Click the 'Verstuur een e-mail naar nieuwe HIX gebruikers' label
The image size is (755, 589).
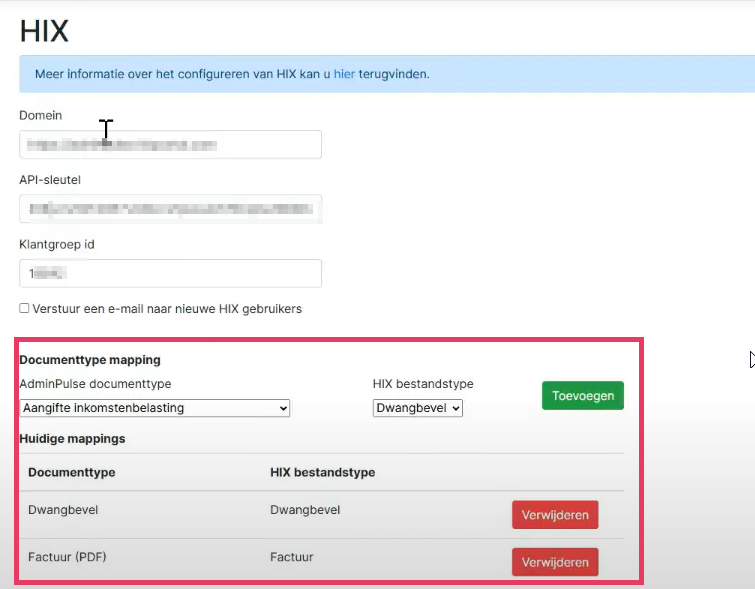tap(167, 309)
